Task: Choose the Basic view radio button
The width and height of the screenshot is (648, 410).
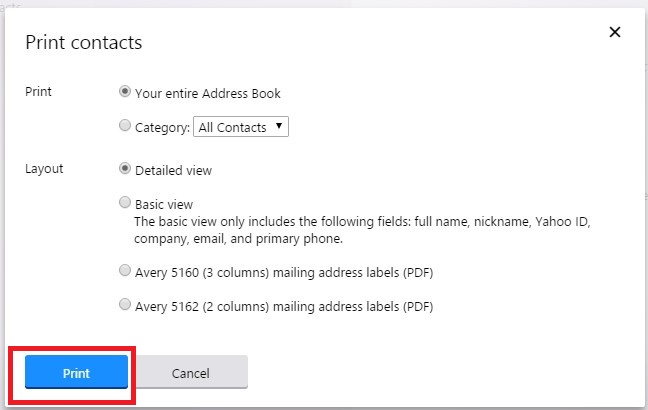Action: coord(125,203)
